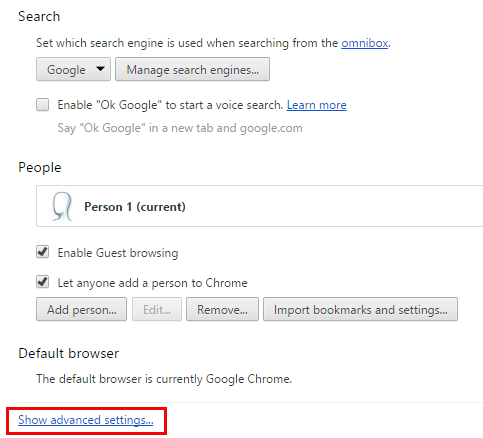Click the black arrow on the Google dropdown
Image resolution: width=483 pixels, height=438 pixels.
tap(100, 69)
